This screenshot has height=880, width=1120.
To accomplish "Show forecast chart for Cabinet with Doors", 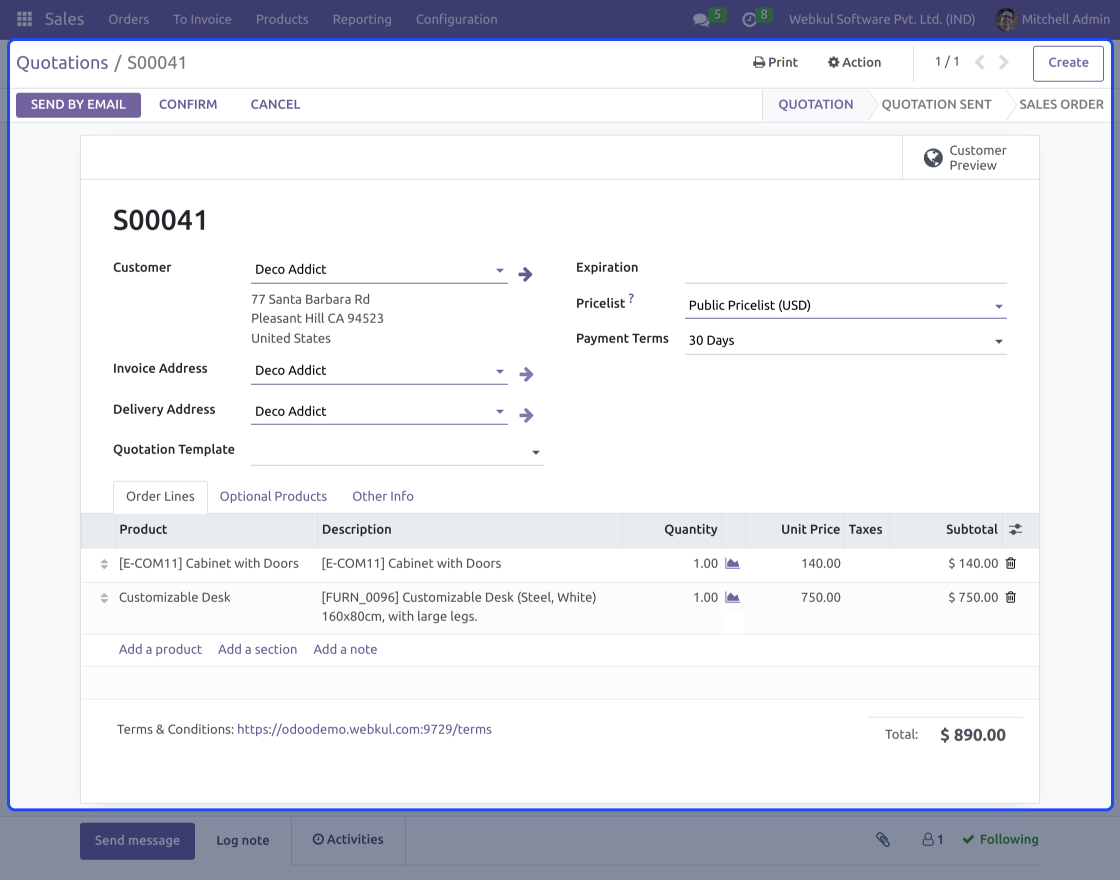I will tap(732, 564).
